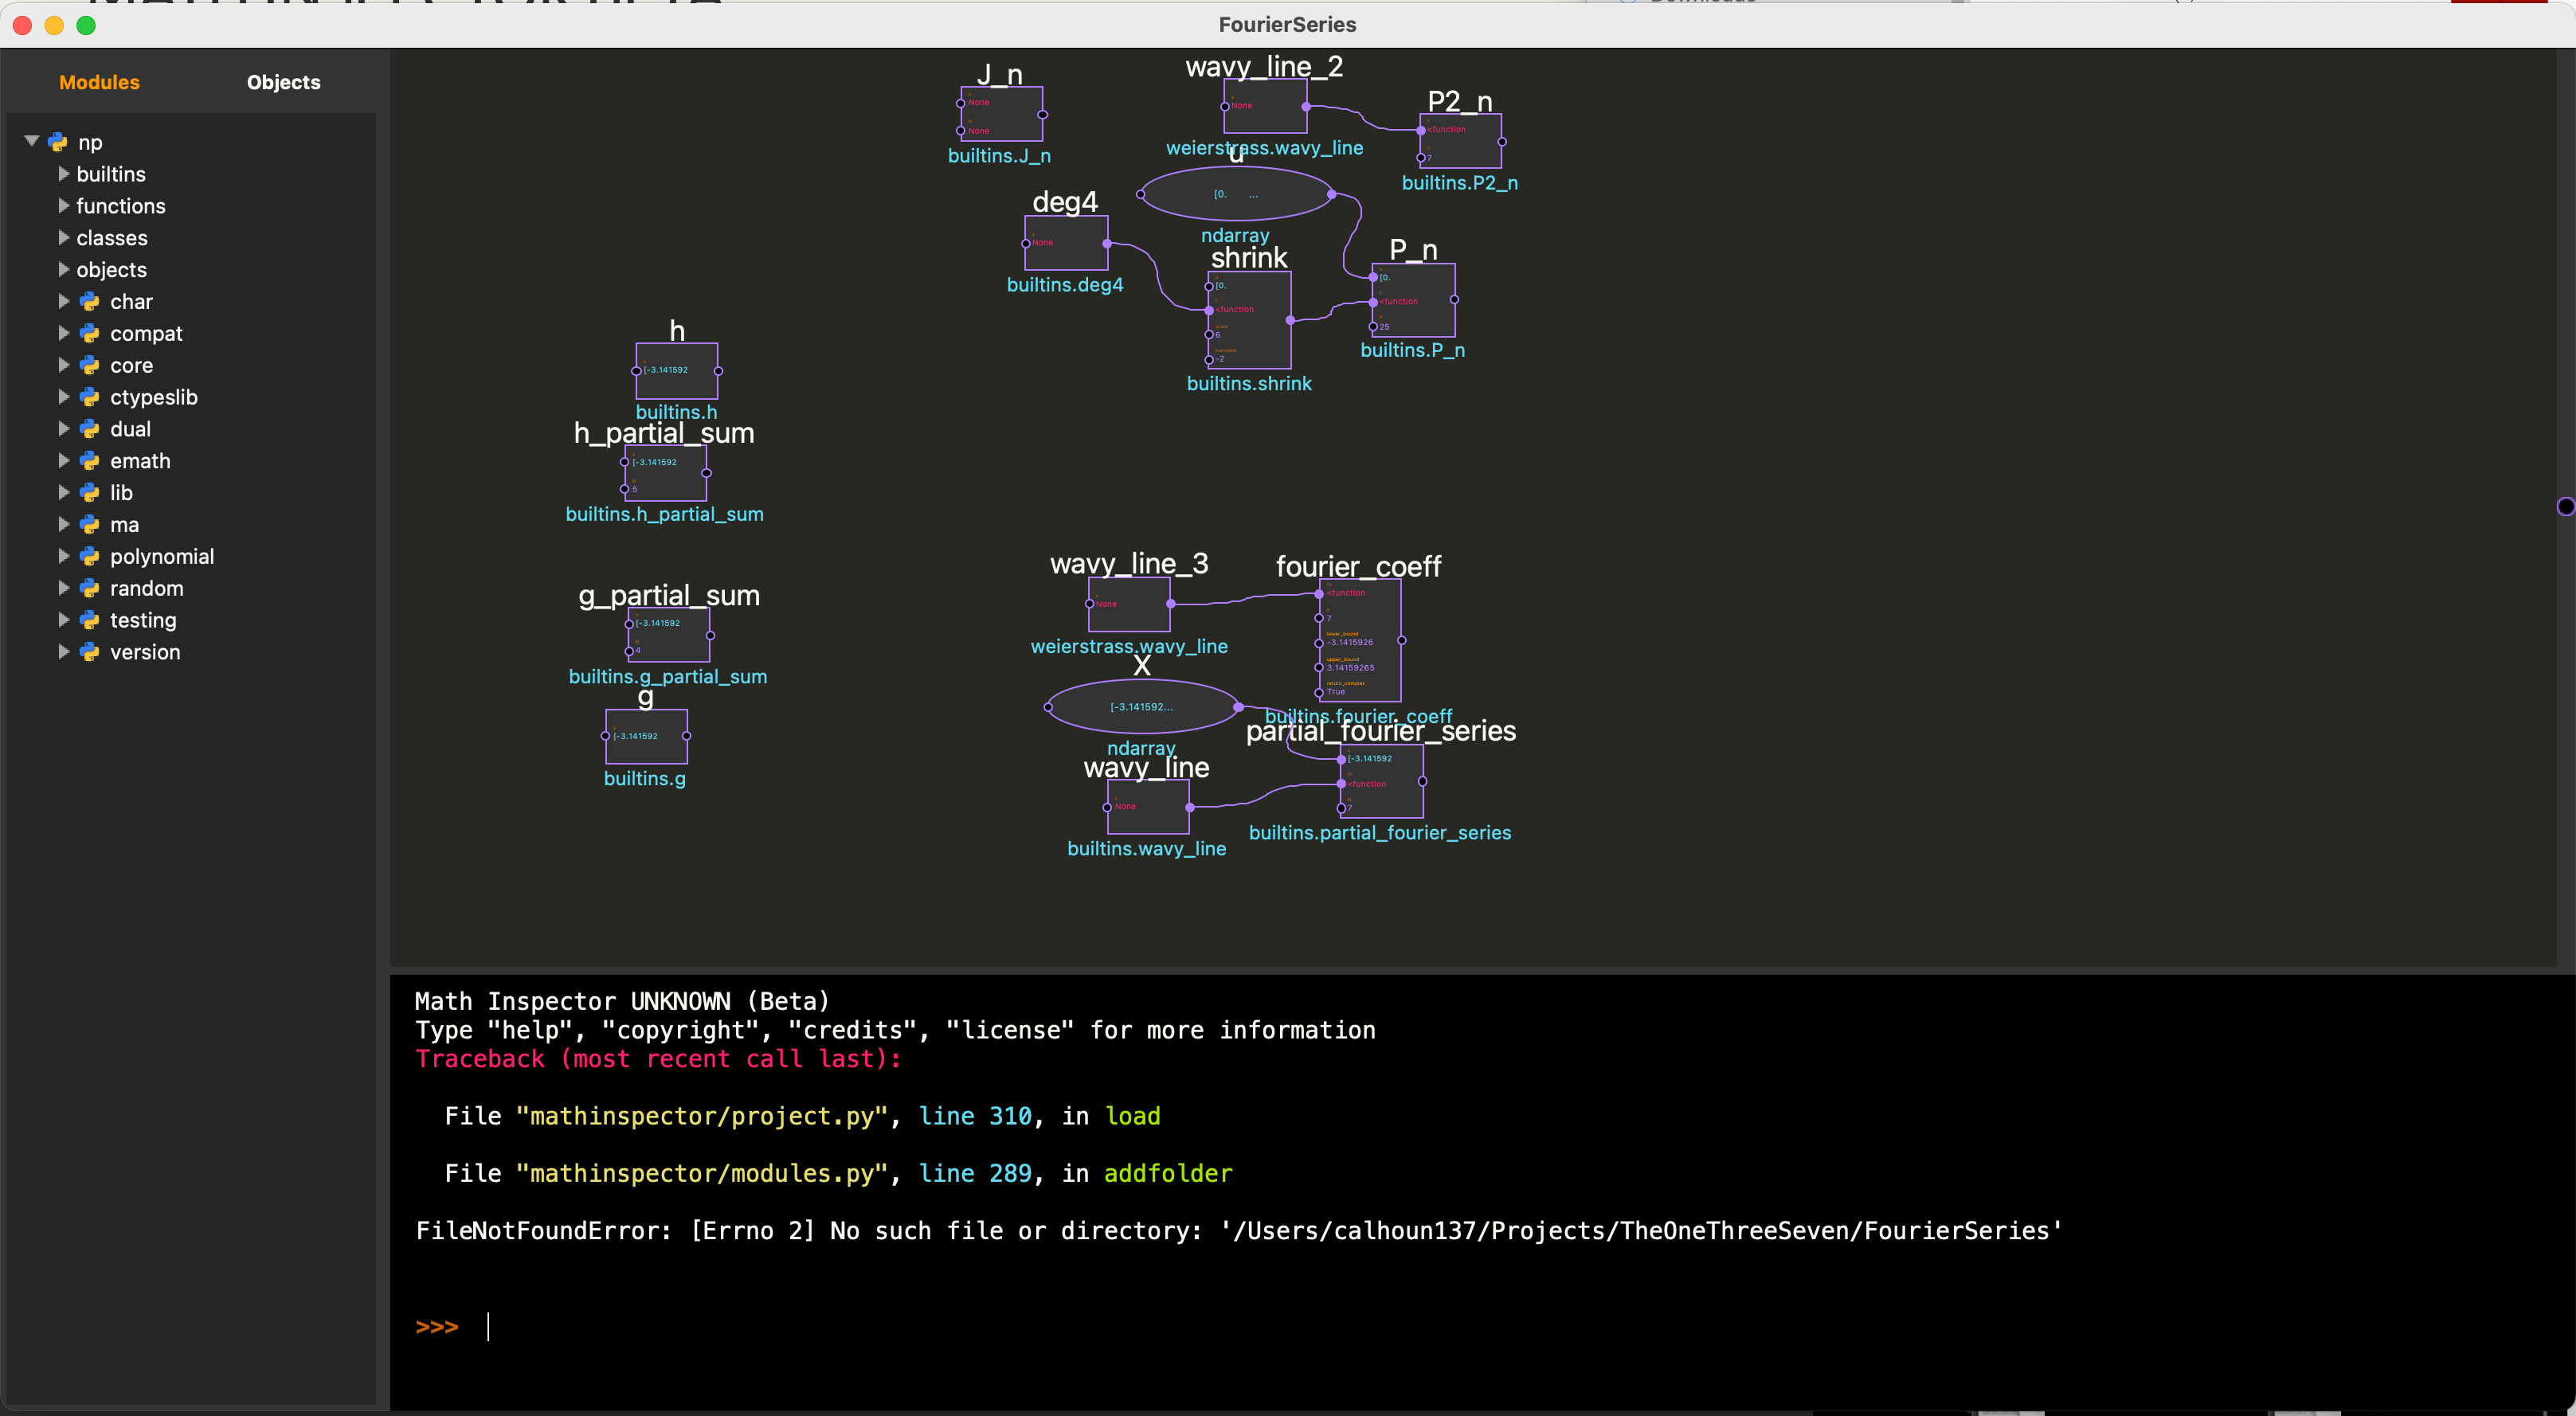Image resolution: width=2576 pixels, height=1416 pixels.
Task: Click the ctypeslib Python module icon
Action: 90,397
